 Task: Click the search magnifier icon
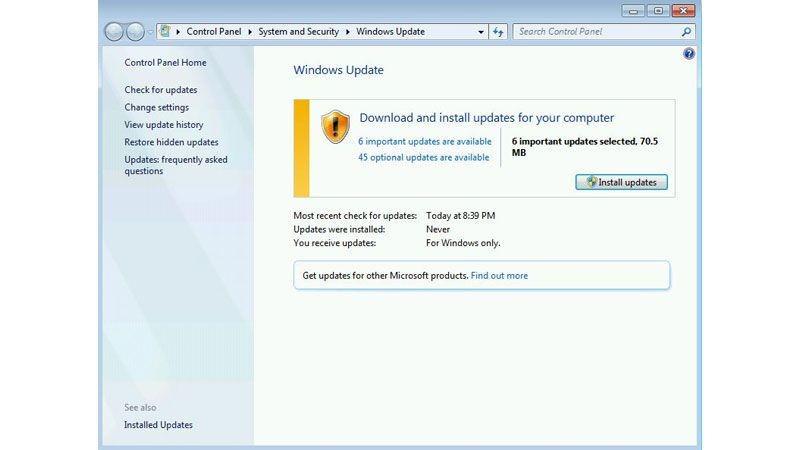[686, 32]
